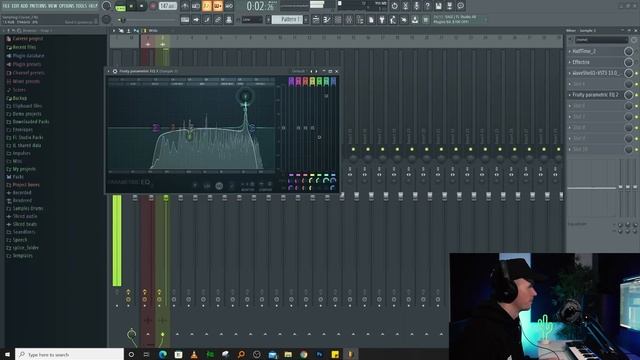The width and height of the screenshot is (640, 360).
Task: Open the EDIT menu
Action: pos(16,6)
